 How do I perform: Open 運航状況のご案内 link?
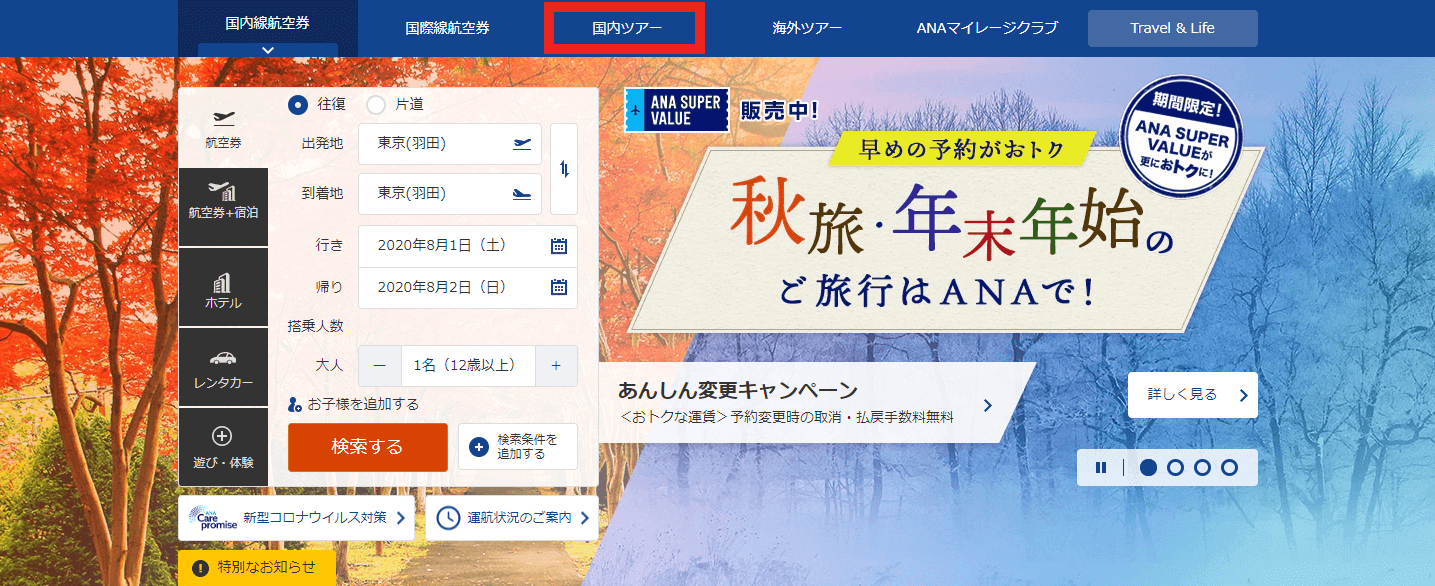click(x=512, y=518)
